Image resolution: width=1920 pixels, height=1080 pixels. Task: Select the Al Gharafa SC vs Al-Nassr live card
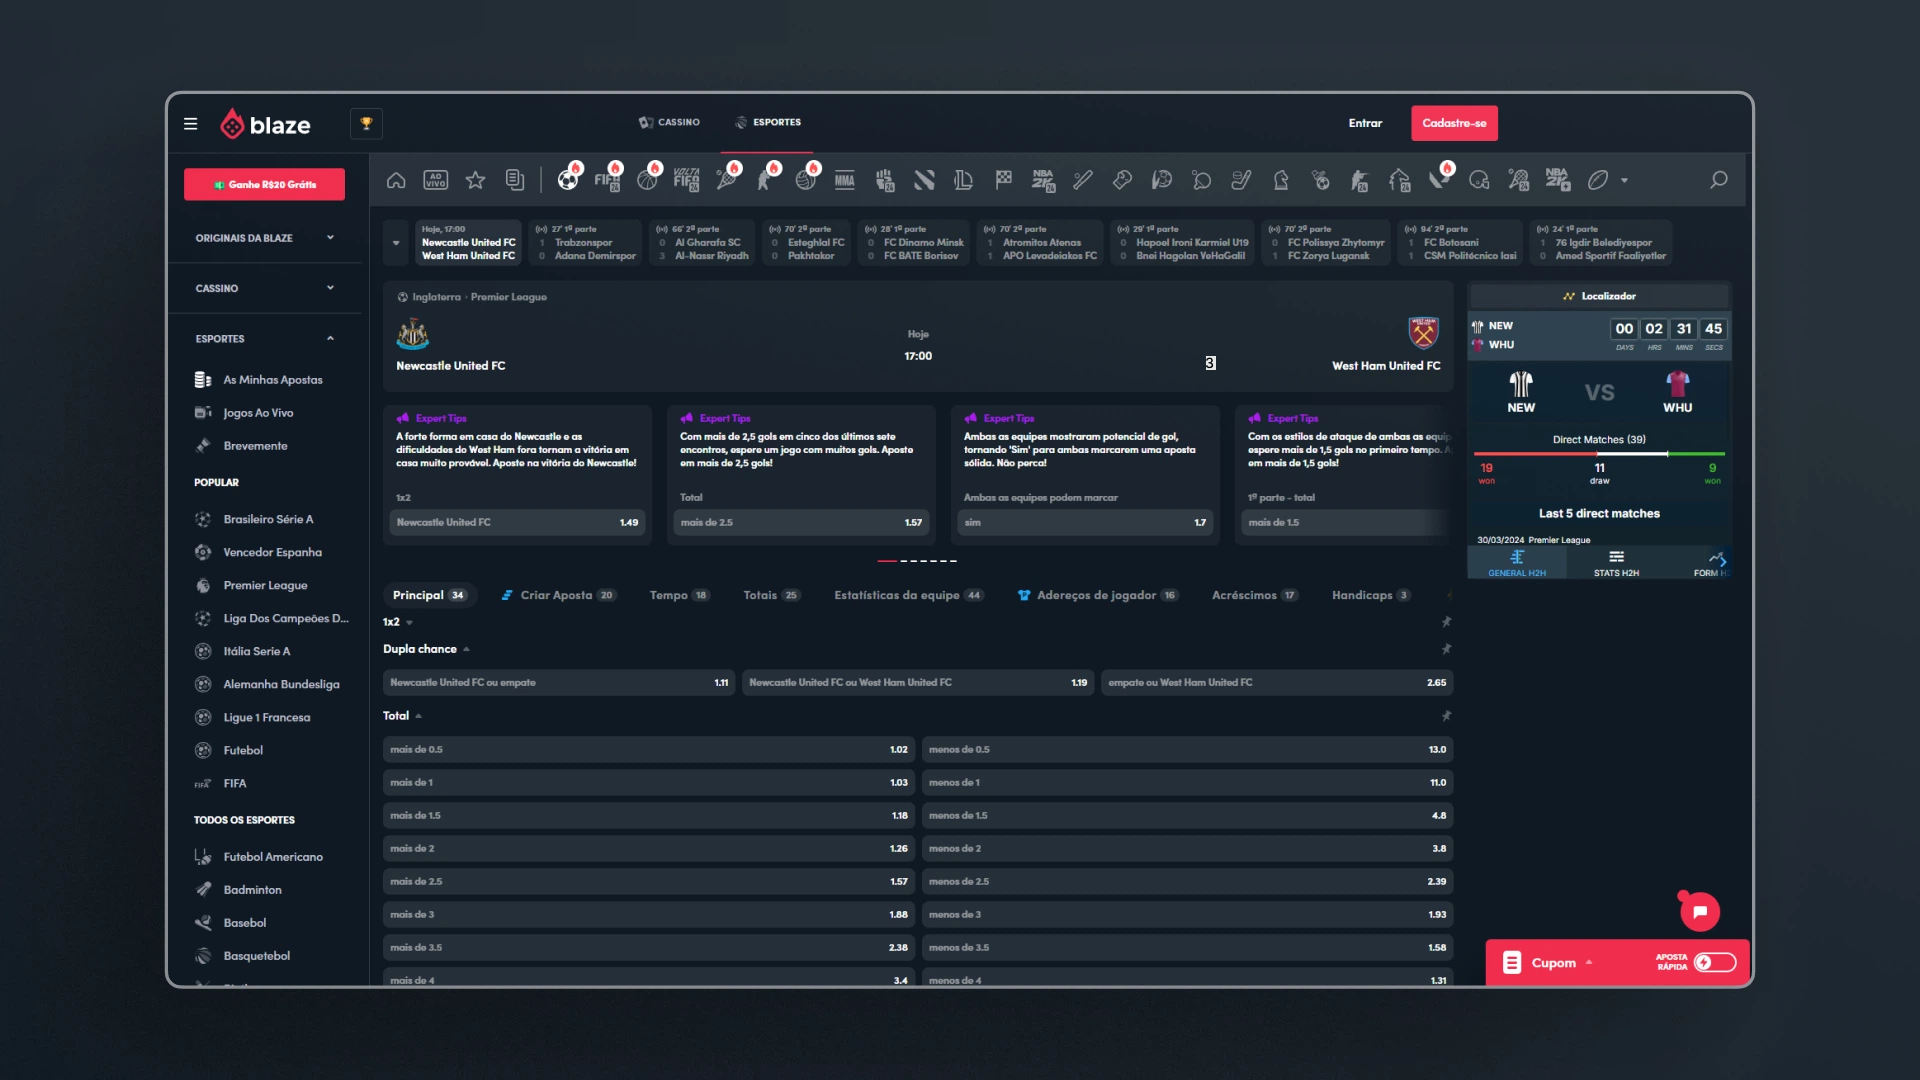(702, 243)
